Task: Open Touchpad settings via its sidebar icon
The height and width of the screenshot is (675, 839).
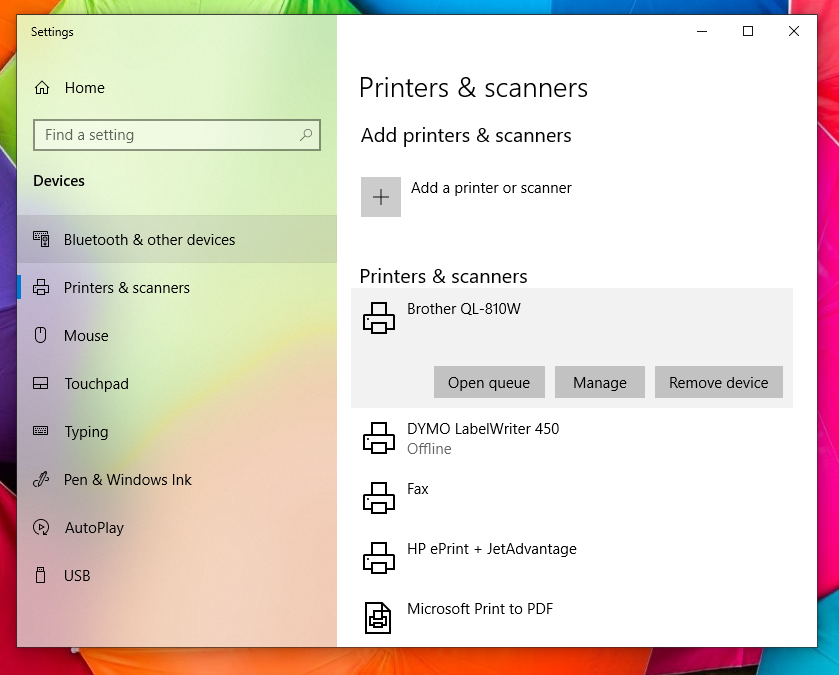Action: click(40, 384)
